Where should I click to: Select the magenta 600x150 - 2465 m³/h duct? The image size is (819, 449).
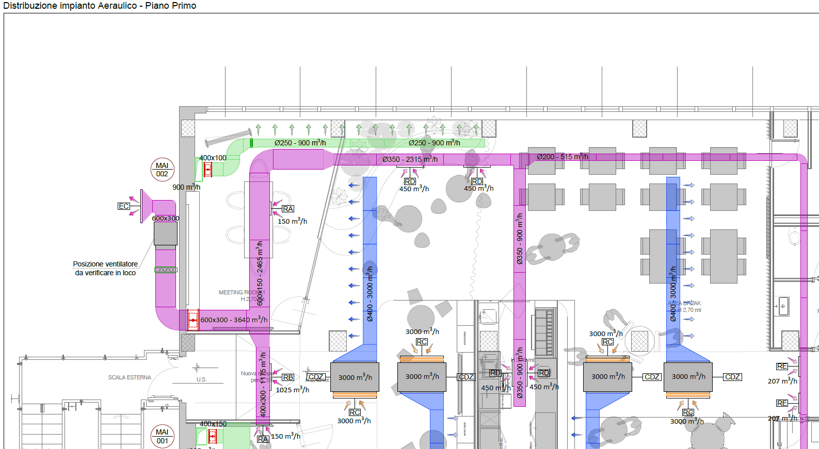point(259,260)
